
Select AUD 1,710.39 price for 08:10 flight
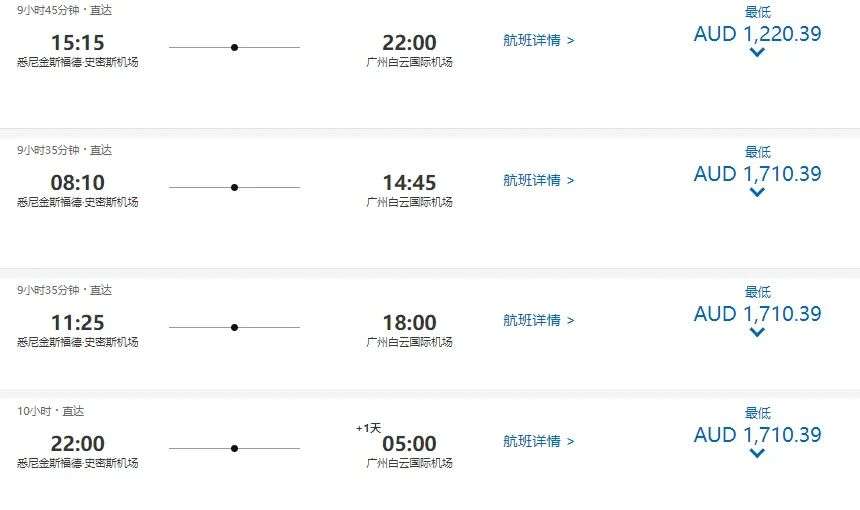pyautogui.click(x=757, y=174)
